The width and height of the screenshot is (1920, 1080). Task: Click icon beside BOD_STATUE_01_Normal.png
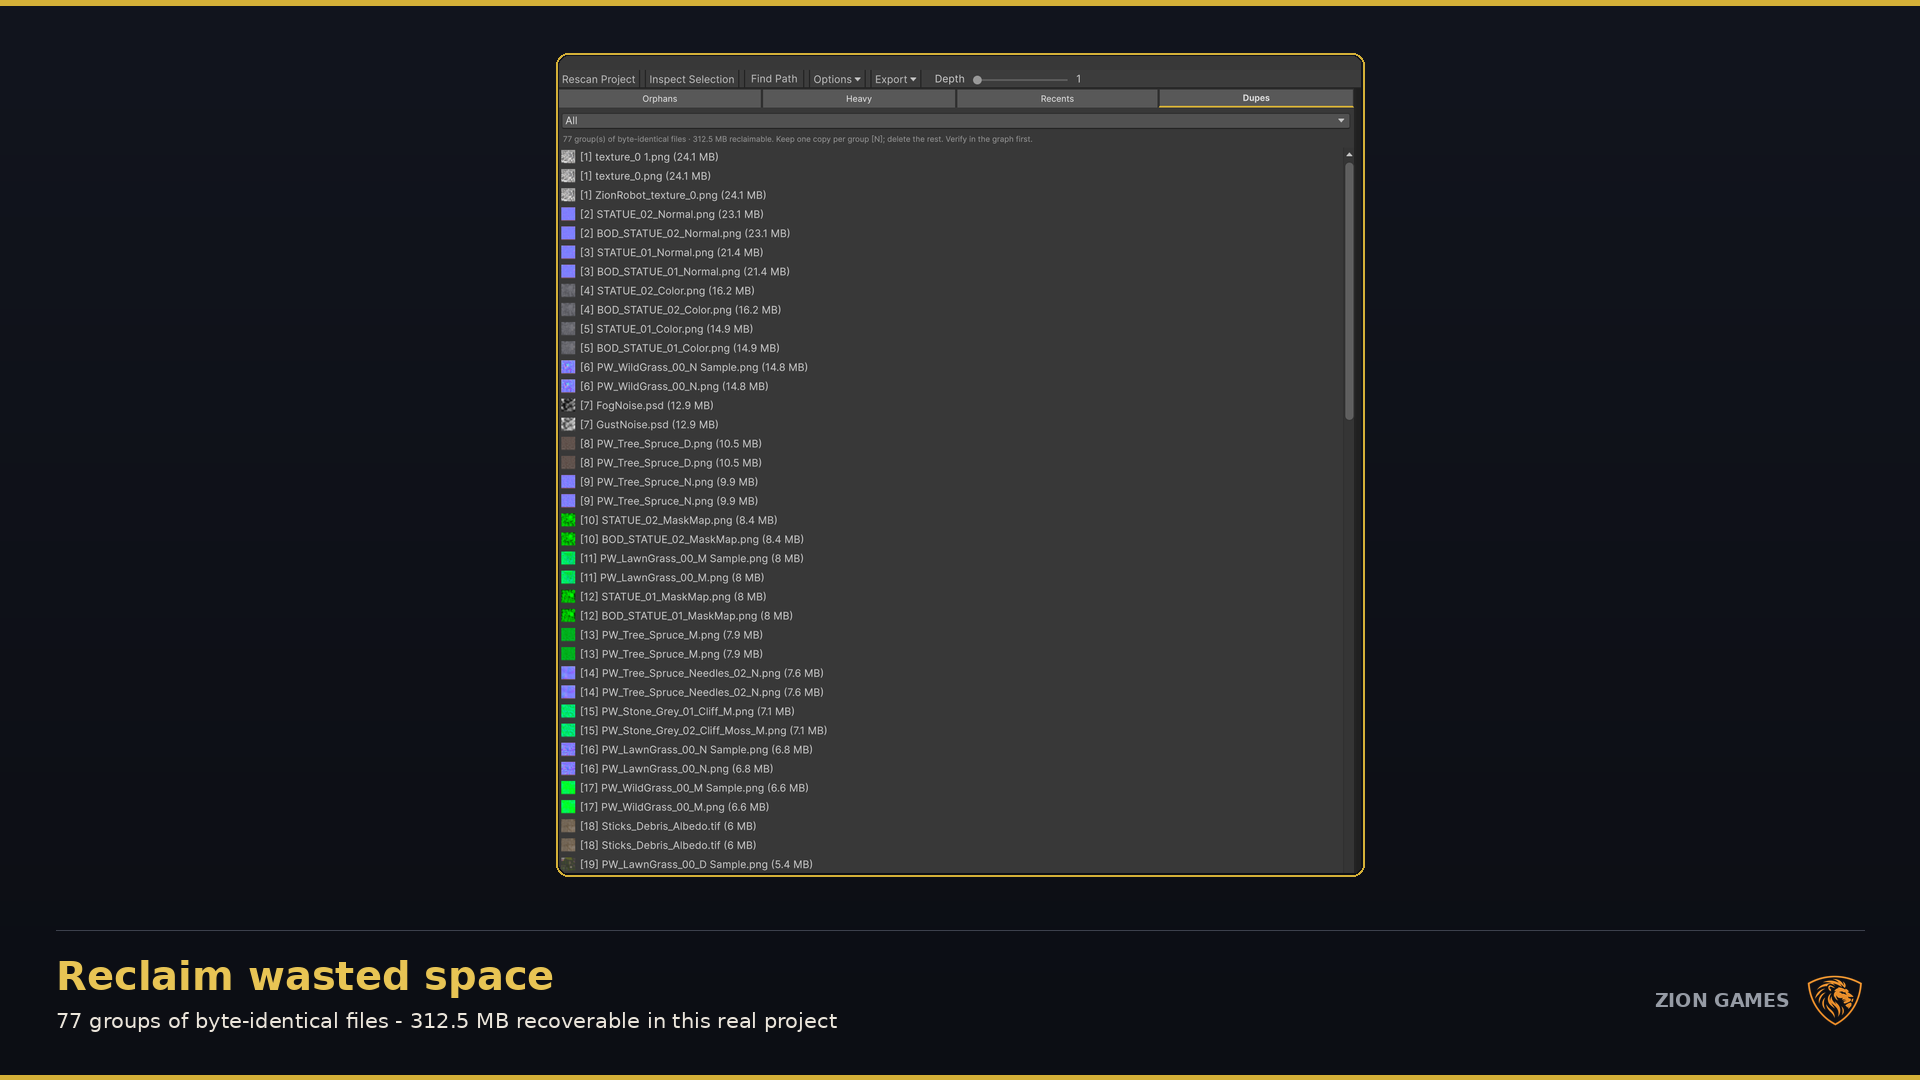[x=568, y=271]
